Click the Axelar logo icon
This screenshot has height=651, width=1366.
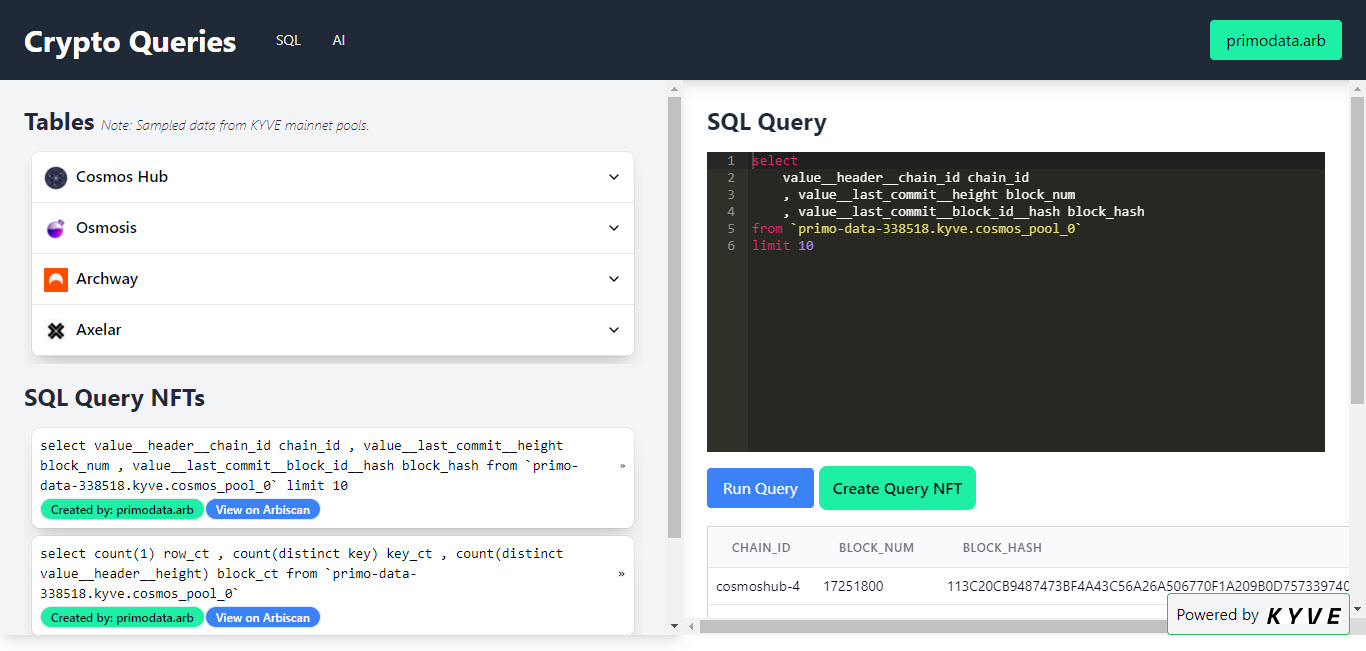(x=56, y=331)
